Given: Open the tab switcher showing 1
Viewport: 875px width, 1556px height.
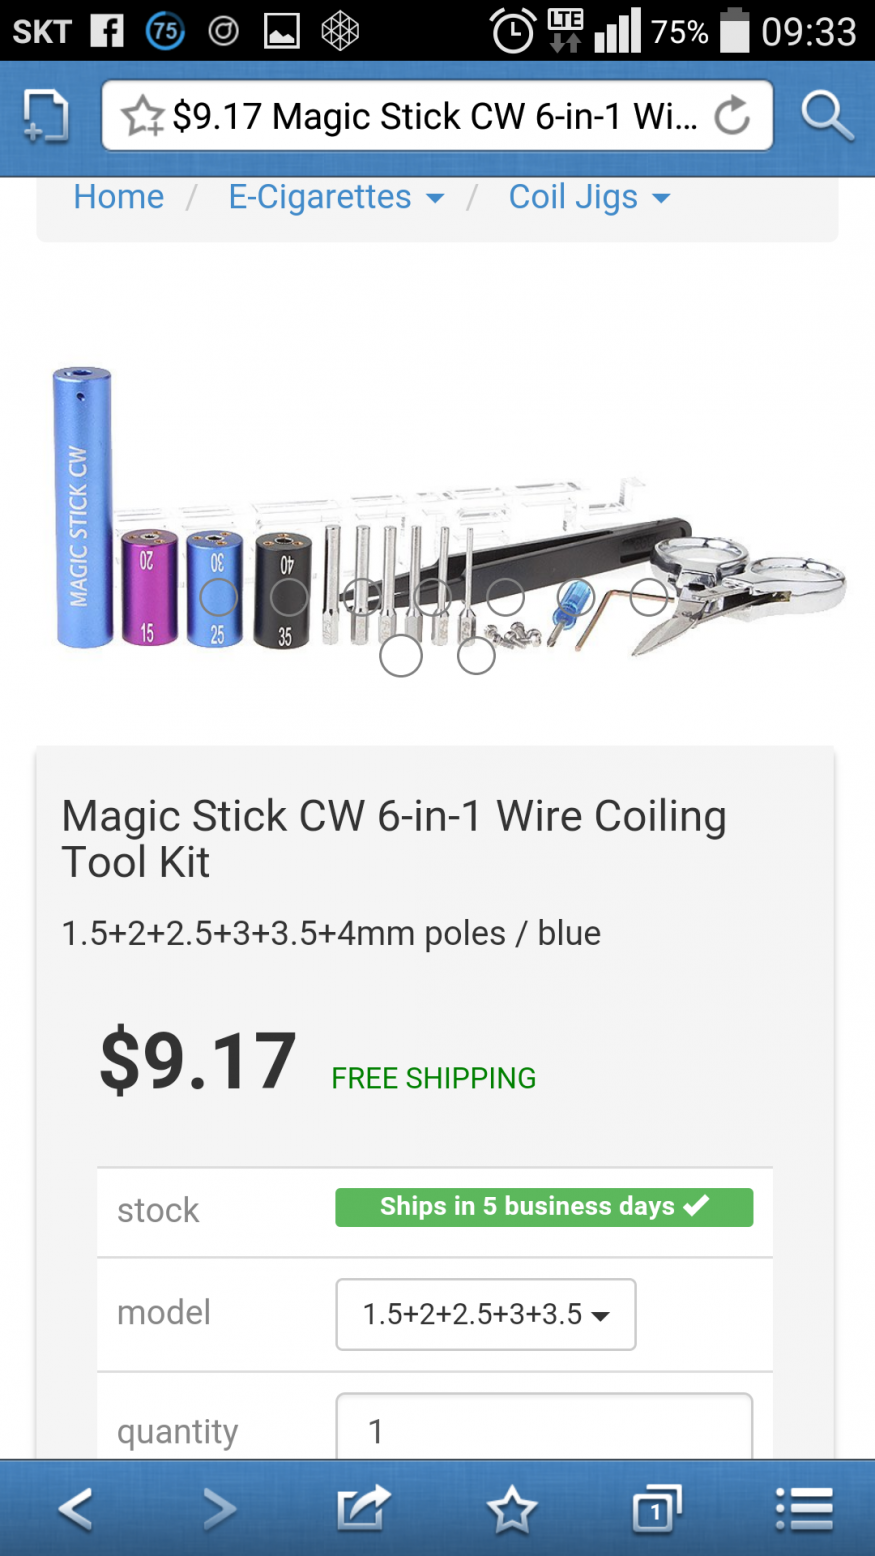Looking at the screenshot, I should pos(657,1508).
